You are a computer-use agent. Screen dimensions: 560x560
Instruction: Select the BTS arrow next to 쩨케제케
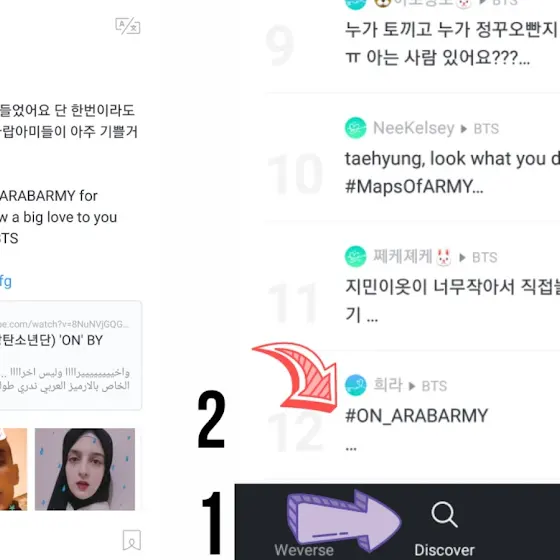478,257
